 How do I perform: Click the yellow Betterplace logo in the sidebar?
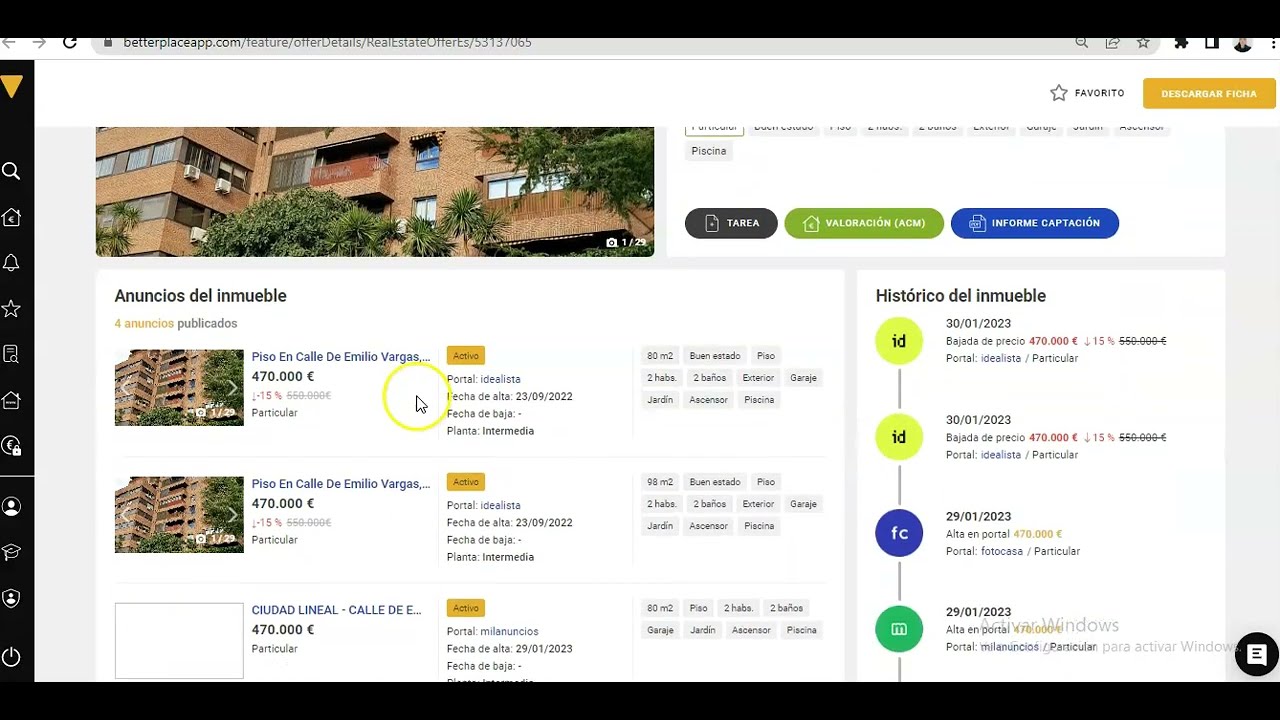(11, 88)
